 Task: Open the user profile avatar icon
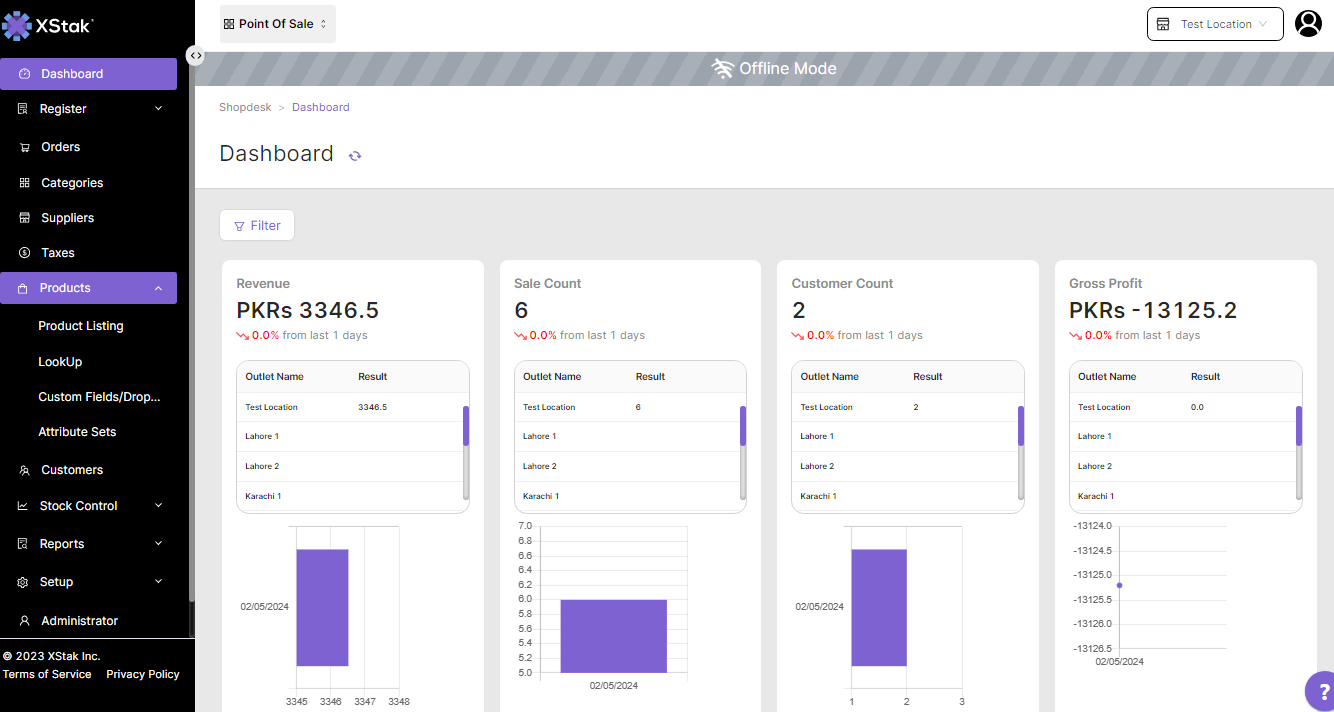[1308, 24]
